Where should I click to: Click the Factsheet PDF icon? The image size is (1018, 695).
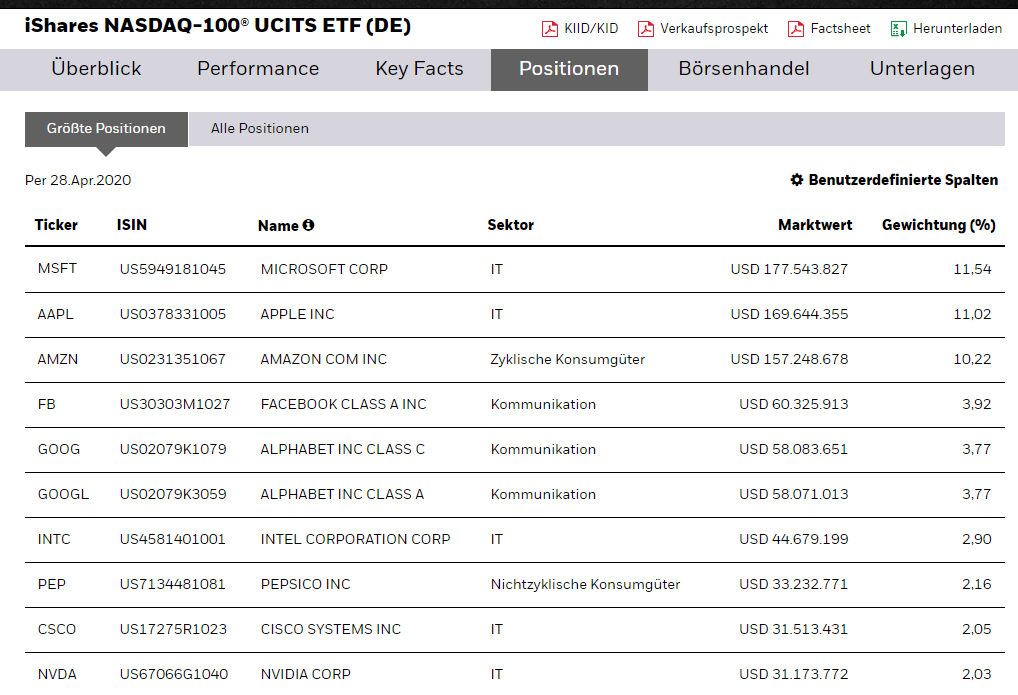(796, 29)
